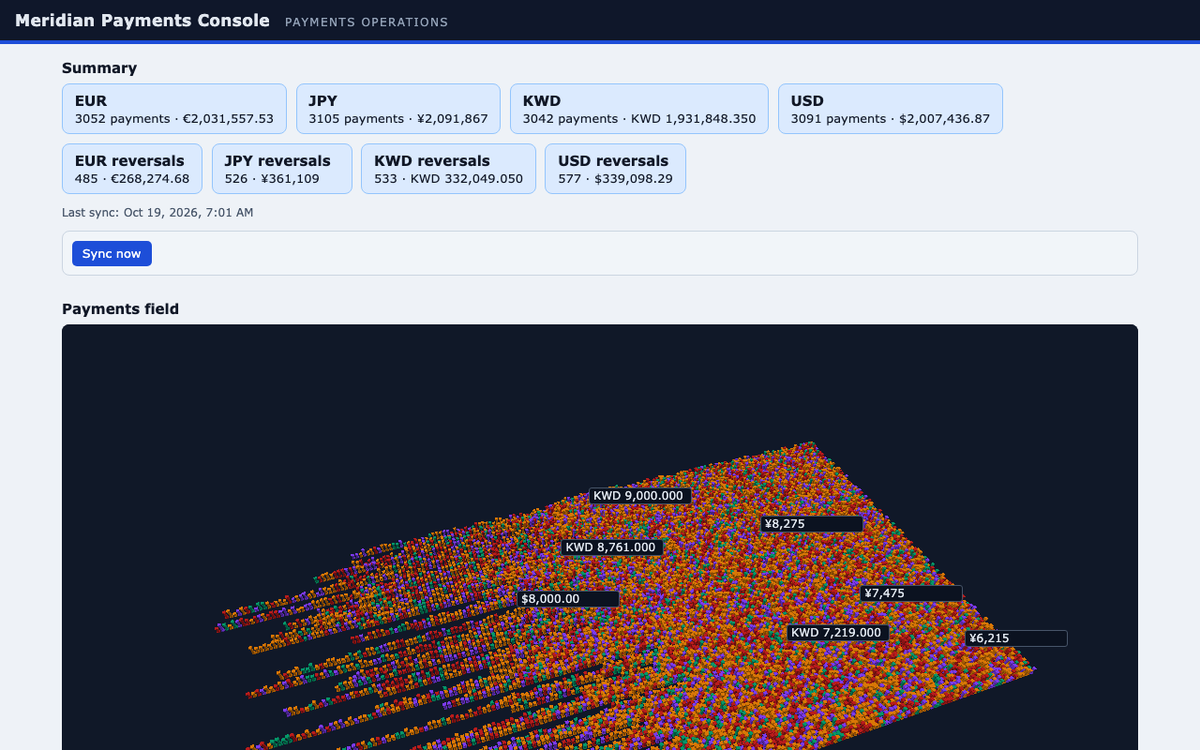
Task: Click the ¥8,275 chart label
Action: click(812, 524)
